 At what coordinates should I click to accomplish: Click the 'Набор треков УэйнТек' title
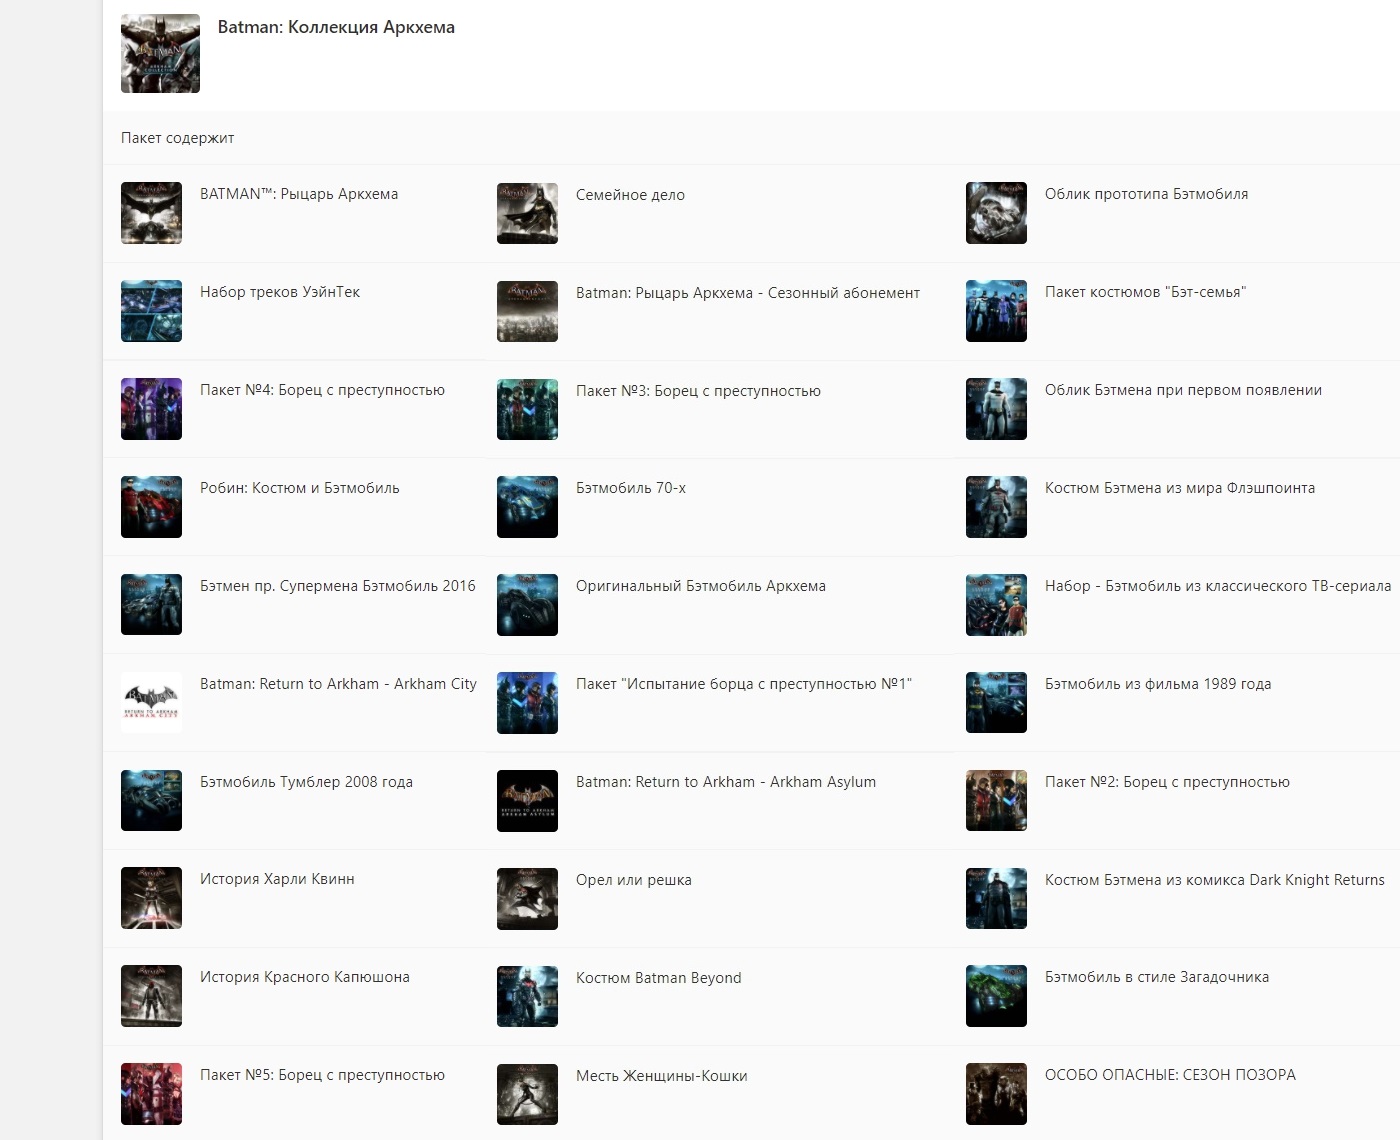(x=280, y=292)
